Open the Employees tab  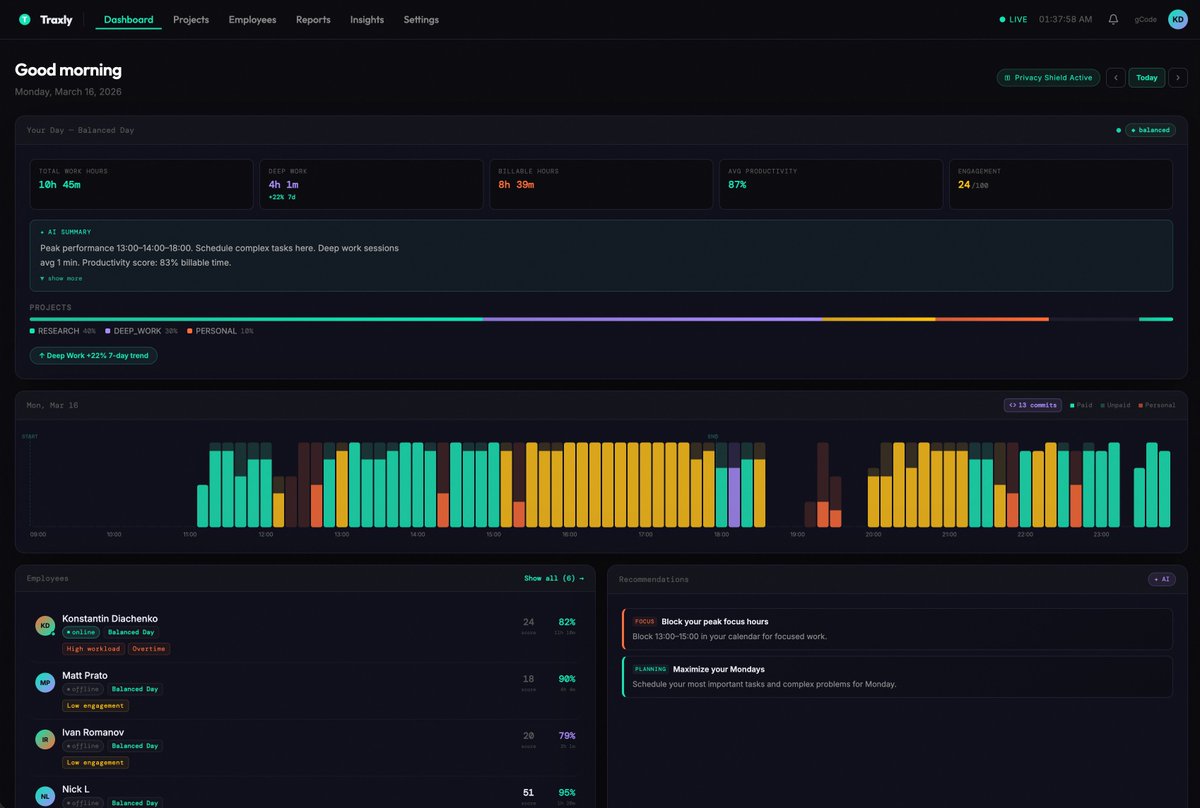(252, 19)
